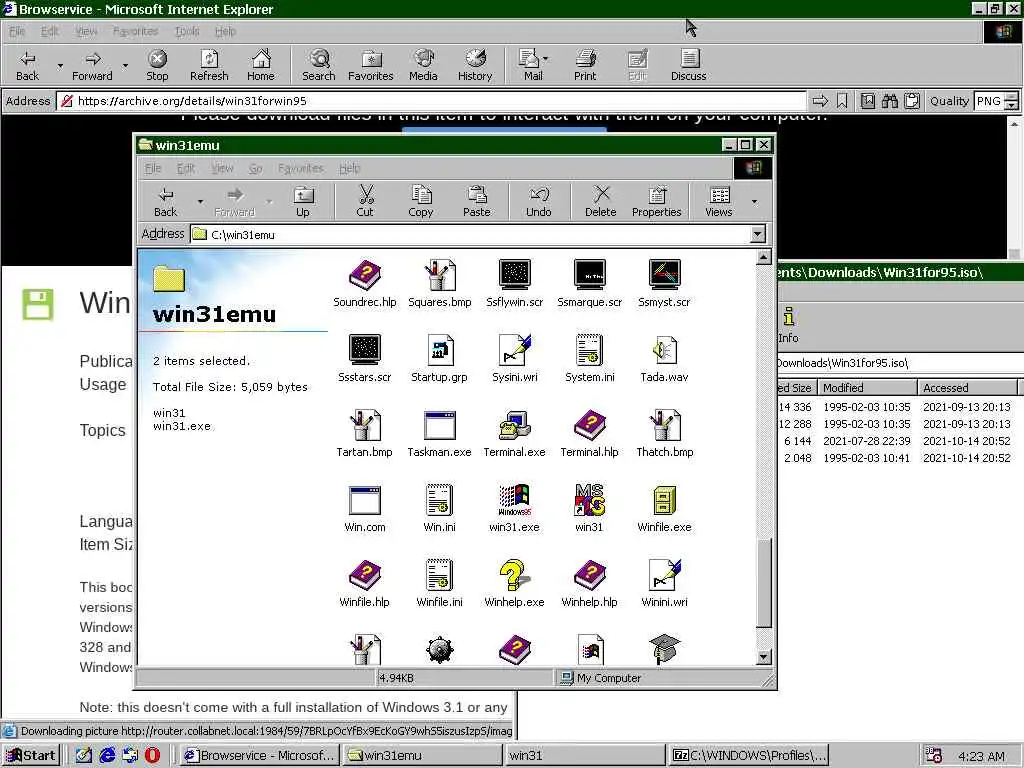Screen dimensions: 1024x768
Task: Go Up one folder level
Action: [303, 201]
